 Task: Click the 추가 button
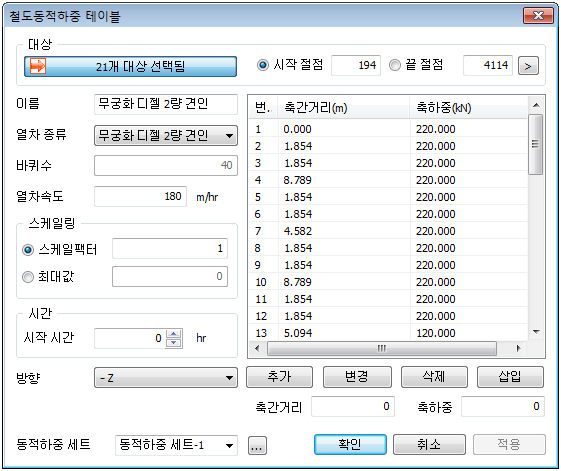279,377
